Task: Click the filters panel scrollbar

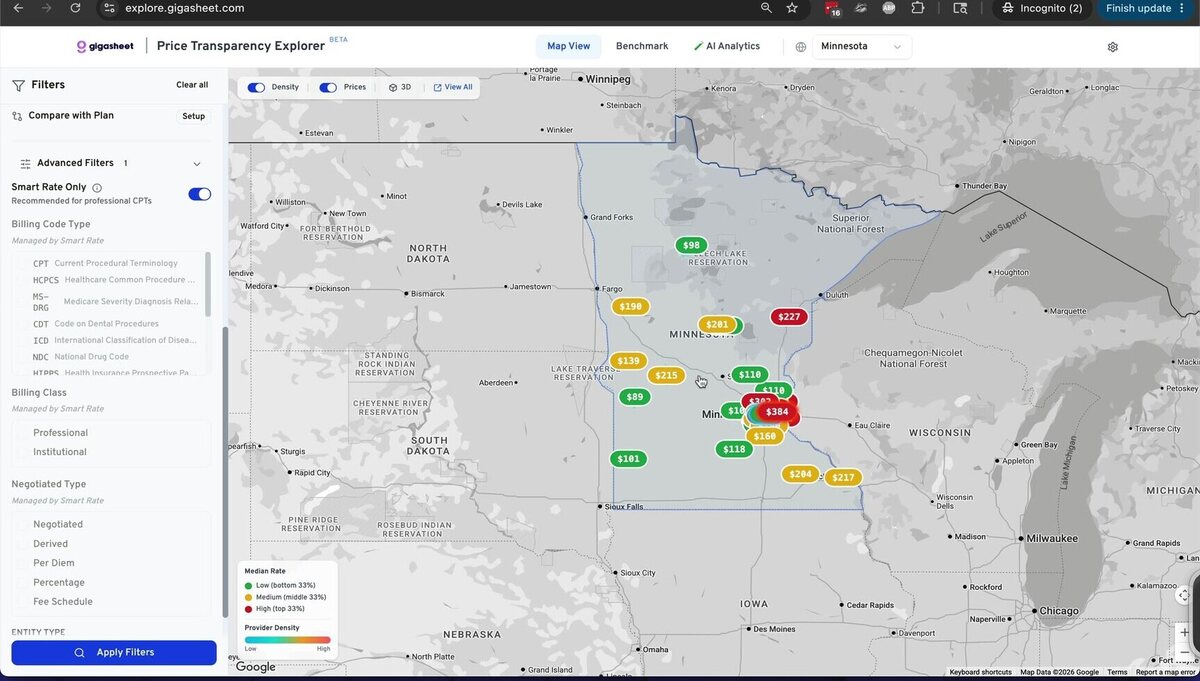Action: (225, 470)
